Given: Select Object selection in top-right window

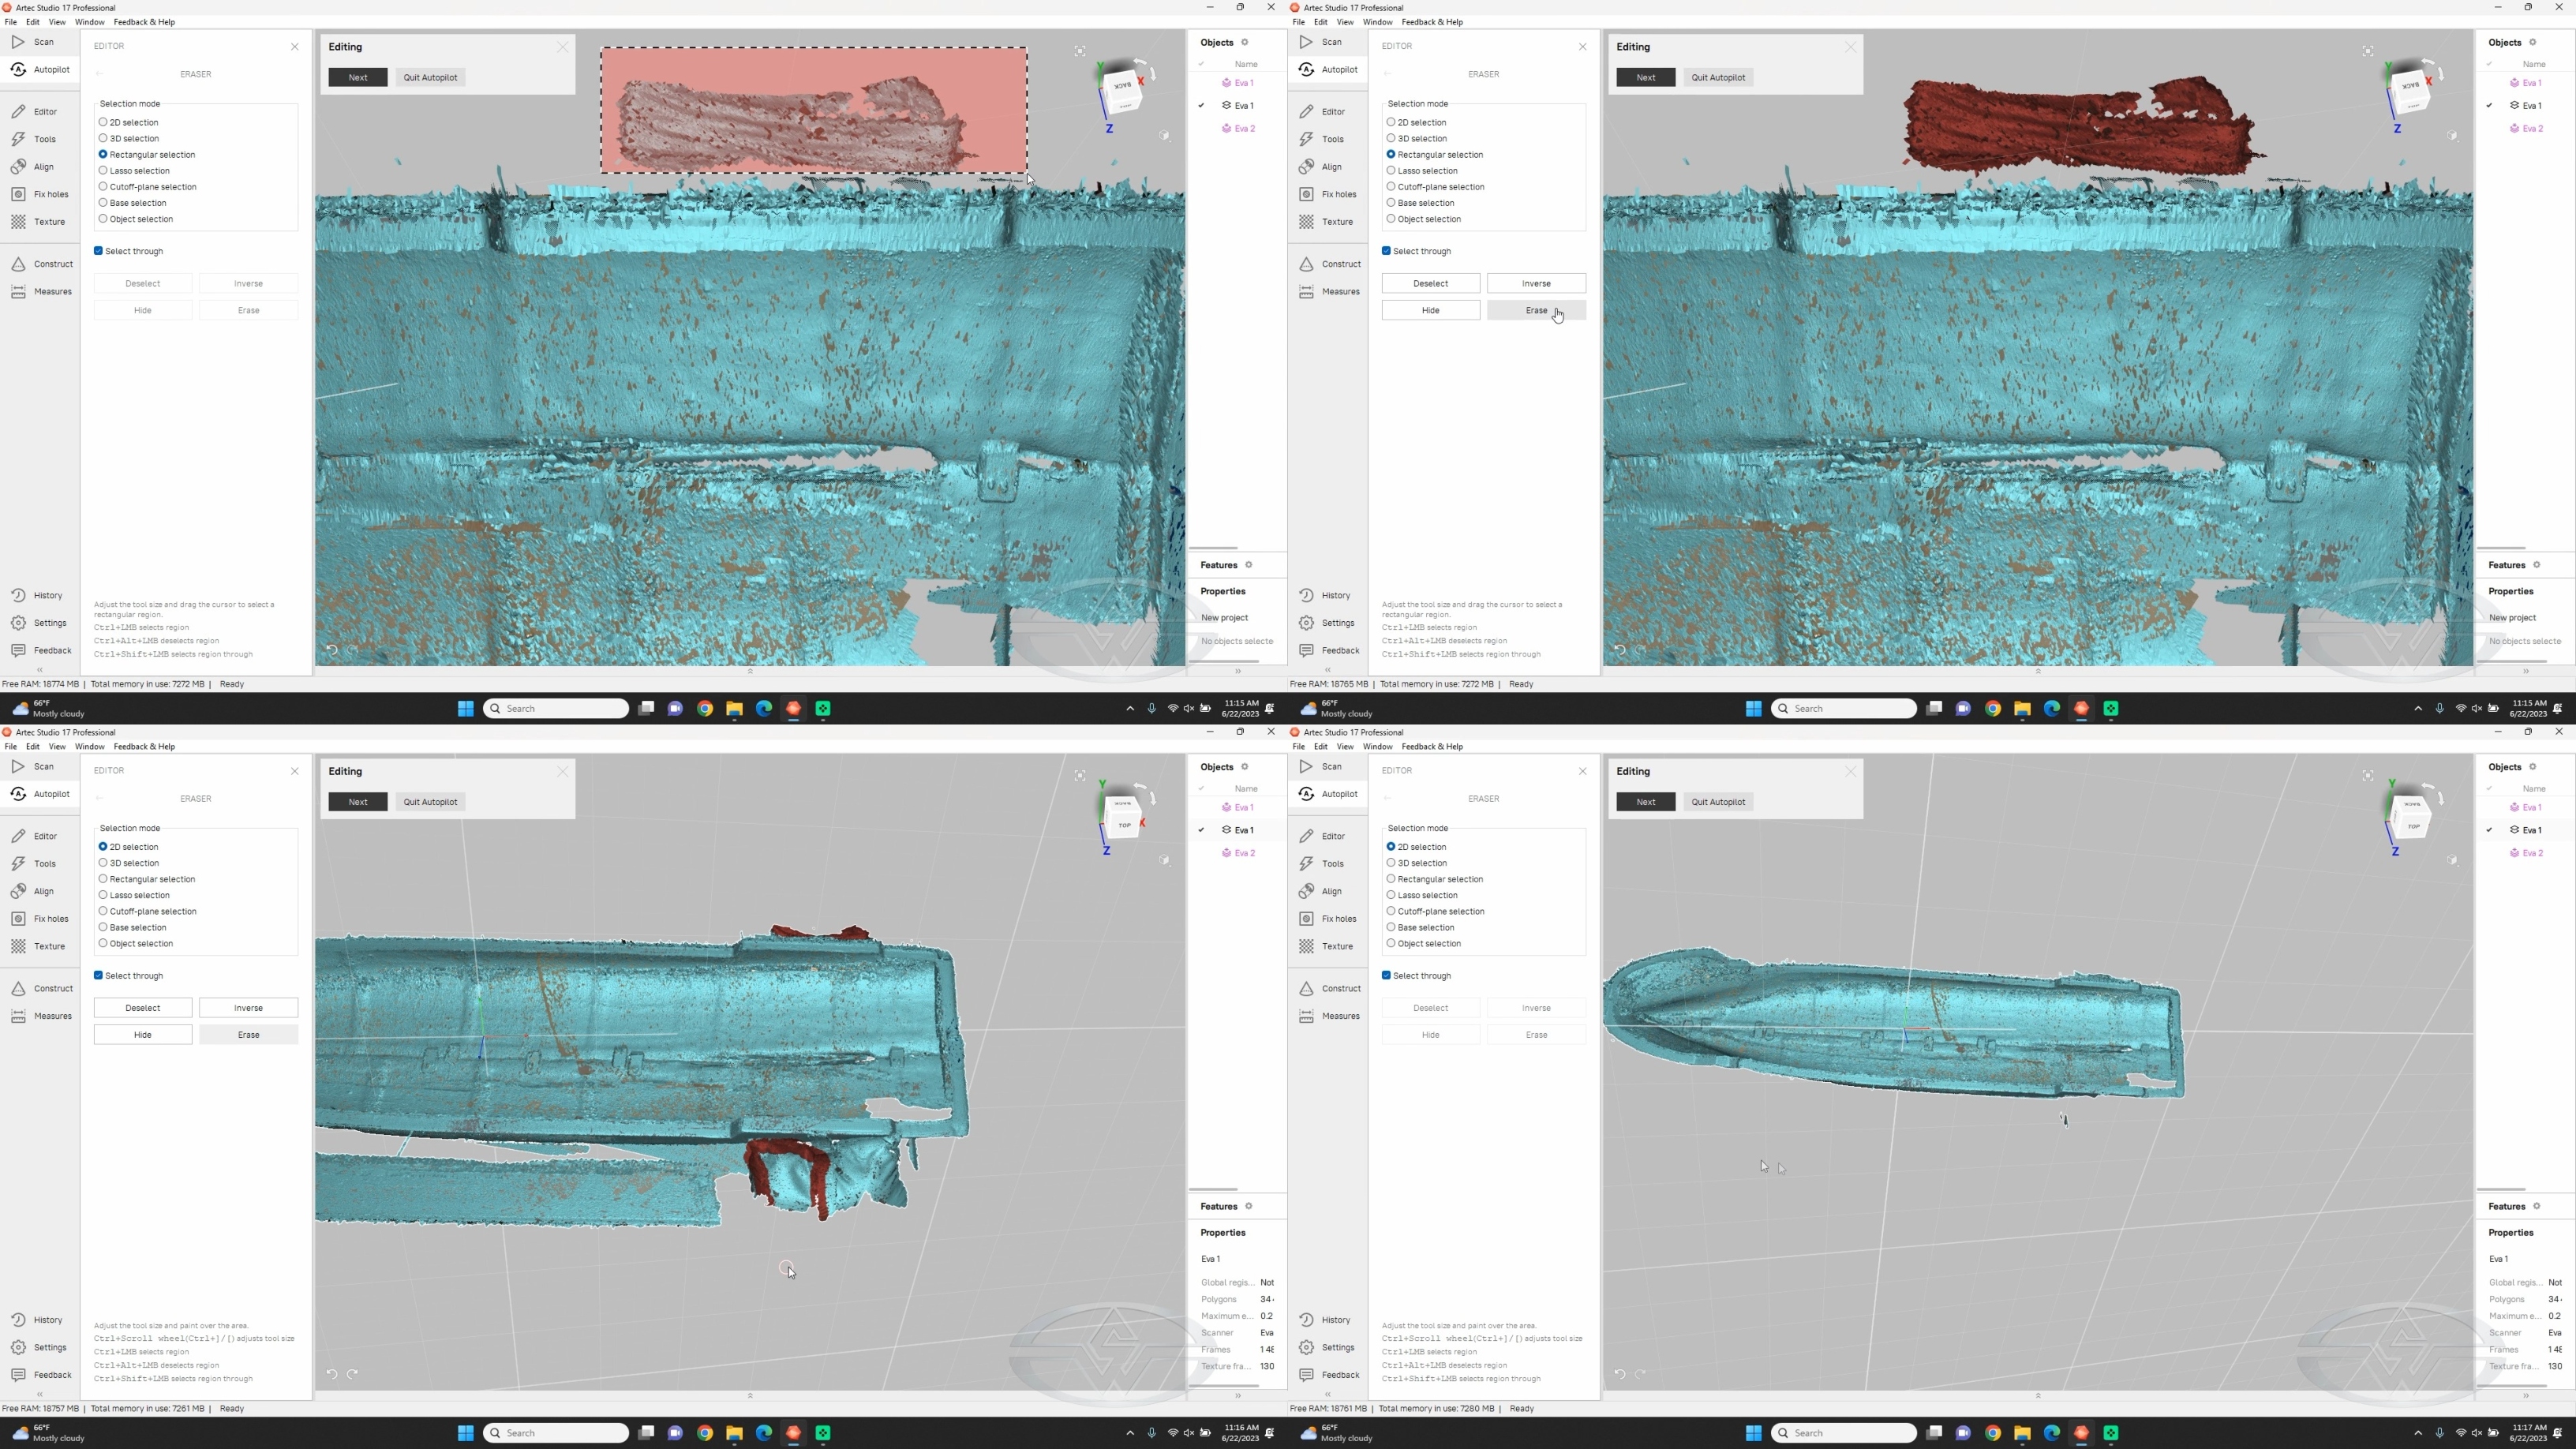Looking at the screenshot, I should tap(1423, 219).
